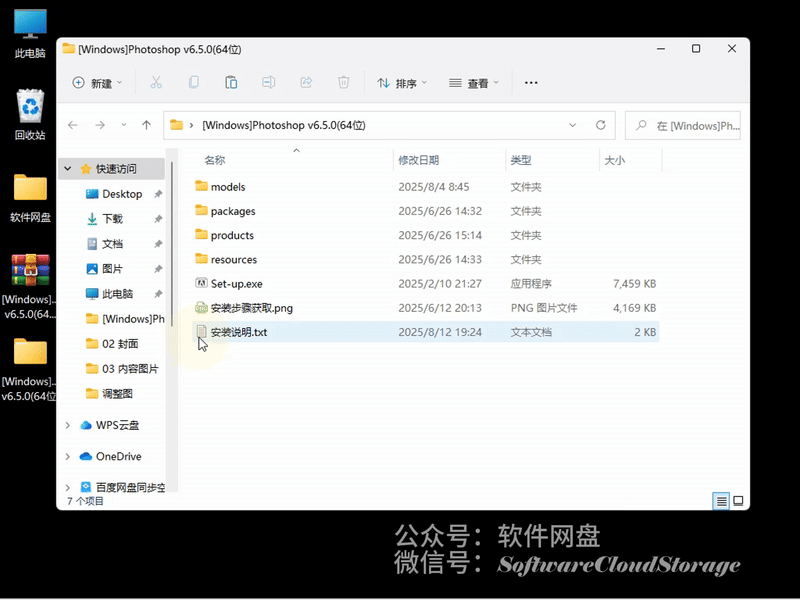The height and width of the screenshot is (600, 800).
Task: Click the Back navigation button
Action: [73, 125]
